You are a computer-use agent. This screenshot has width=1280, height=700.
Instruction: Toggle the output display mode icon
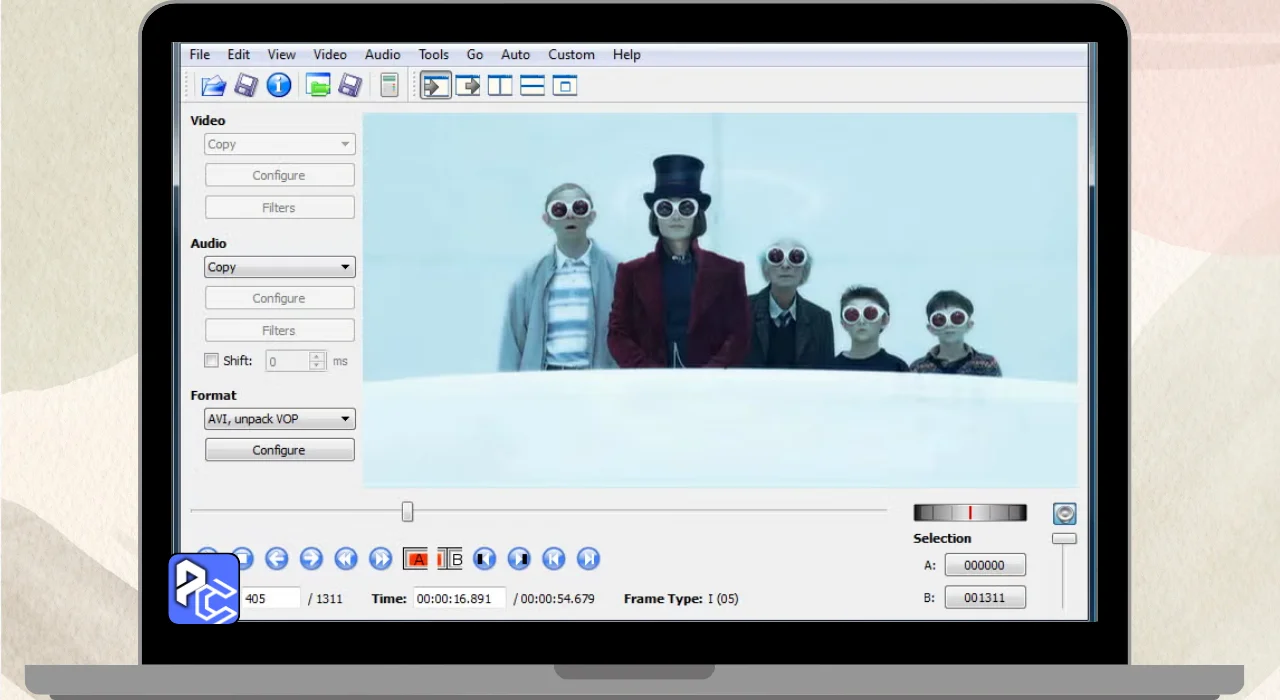point(468,86)
